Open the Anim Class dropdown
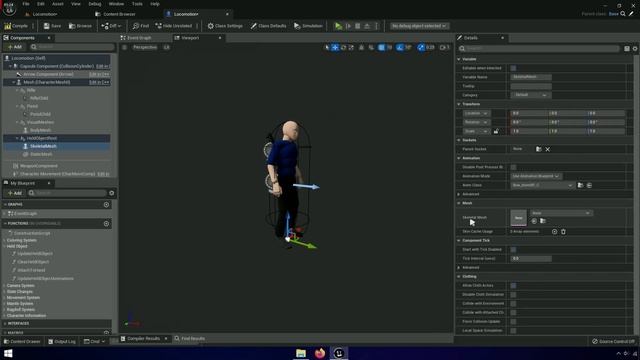The width and height of the screenshot is (640, 360). (x=542, y=185)
